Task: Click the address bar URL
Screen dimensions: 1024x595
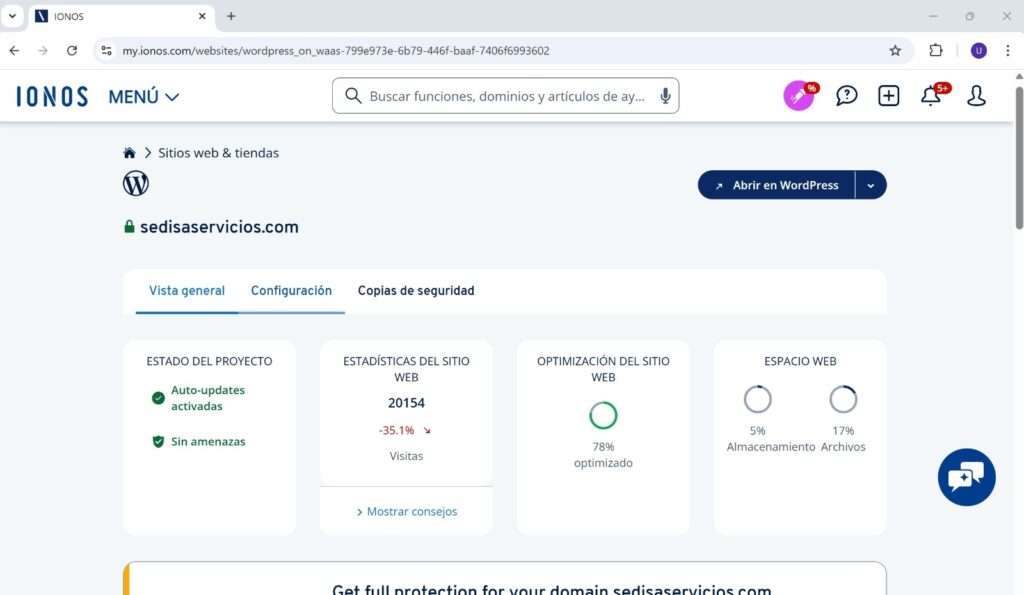Action: (x=336, y=50)
